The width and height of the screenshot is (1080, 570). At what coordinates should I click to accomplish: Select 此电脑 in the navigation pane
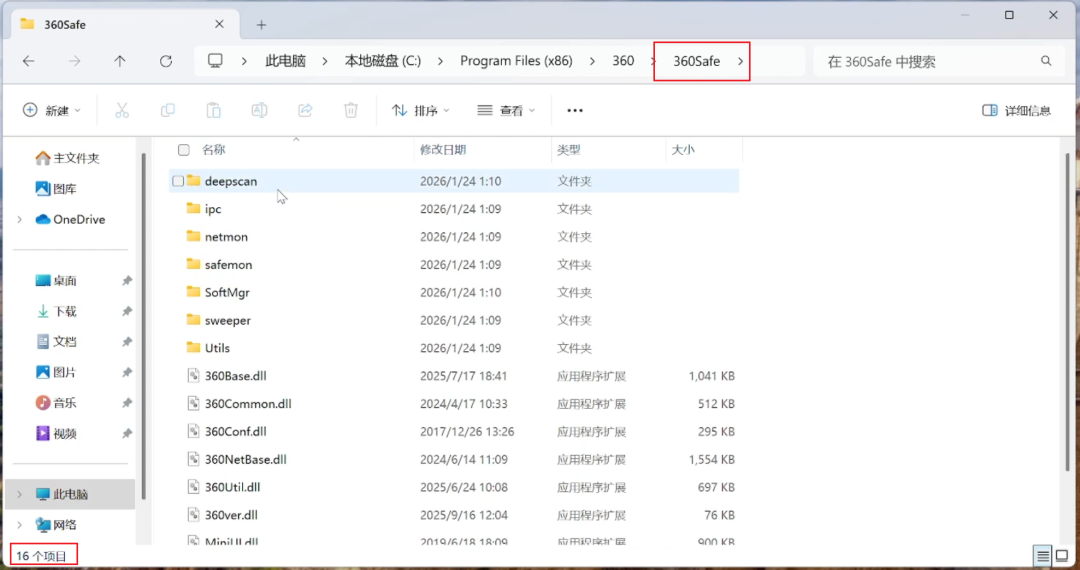[70, 494]
